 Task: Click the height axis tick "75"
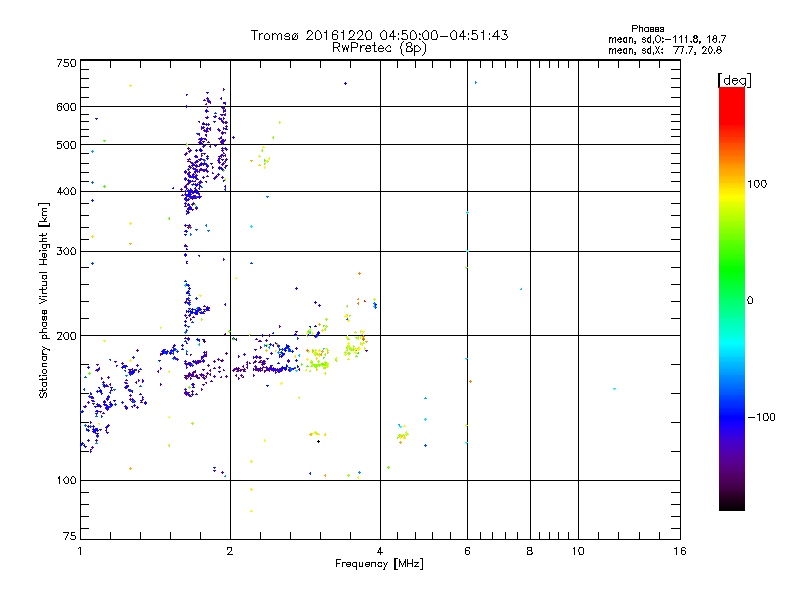(70, 536)
